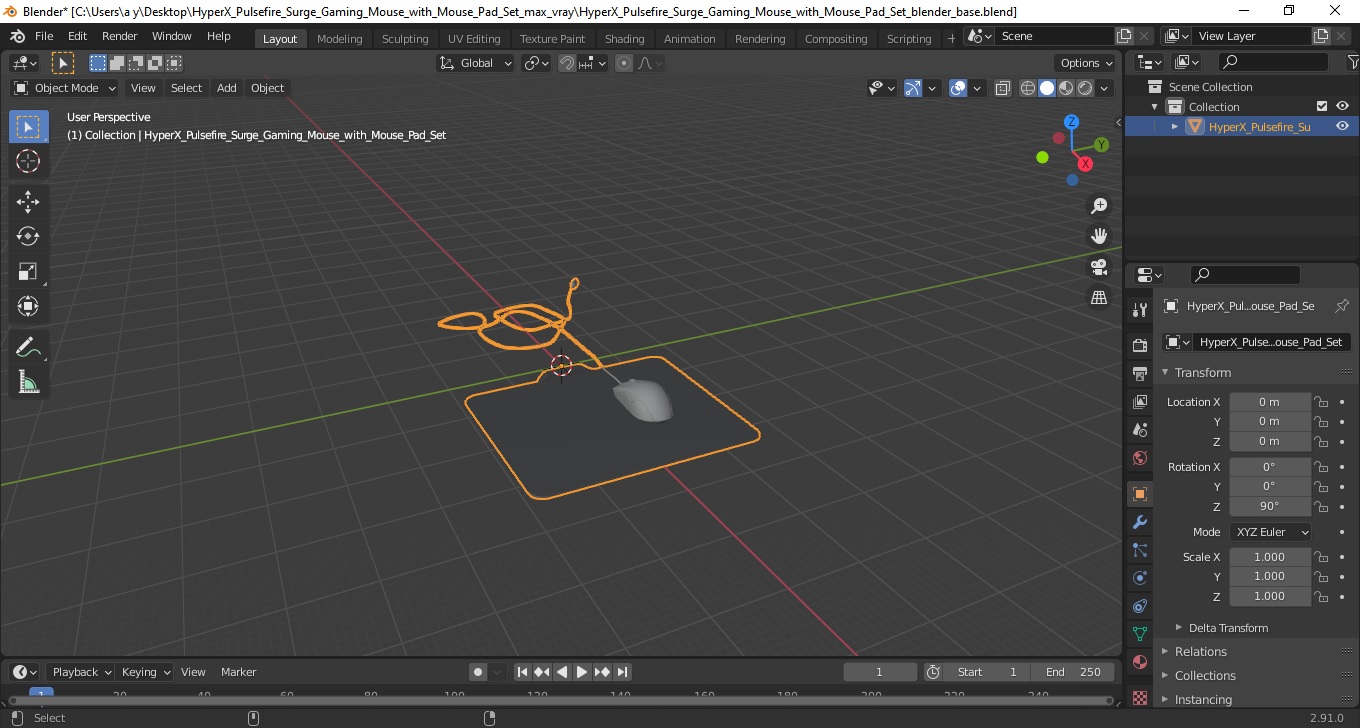Toggle camera view in viewport
The height and width of the screenshot is (728, 1360).
(1099, 267)
